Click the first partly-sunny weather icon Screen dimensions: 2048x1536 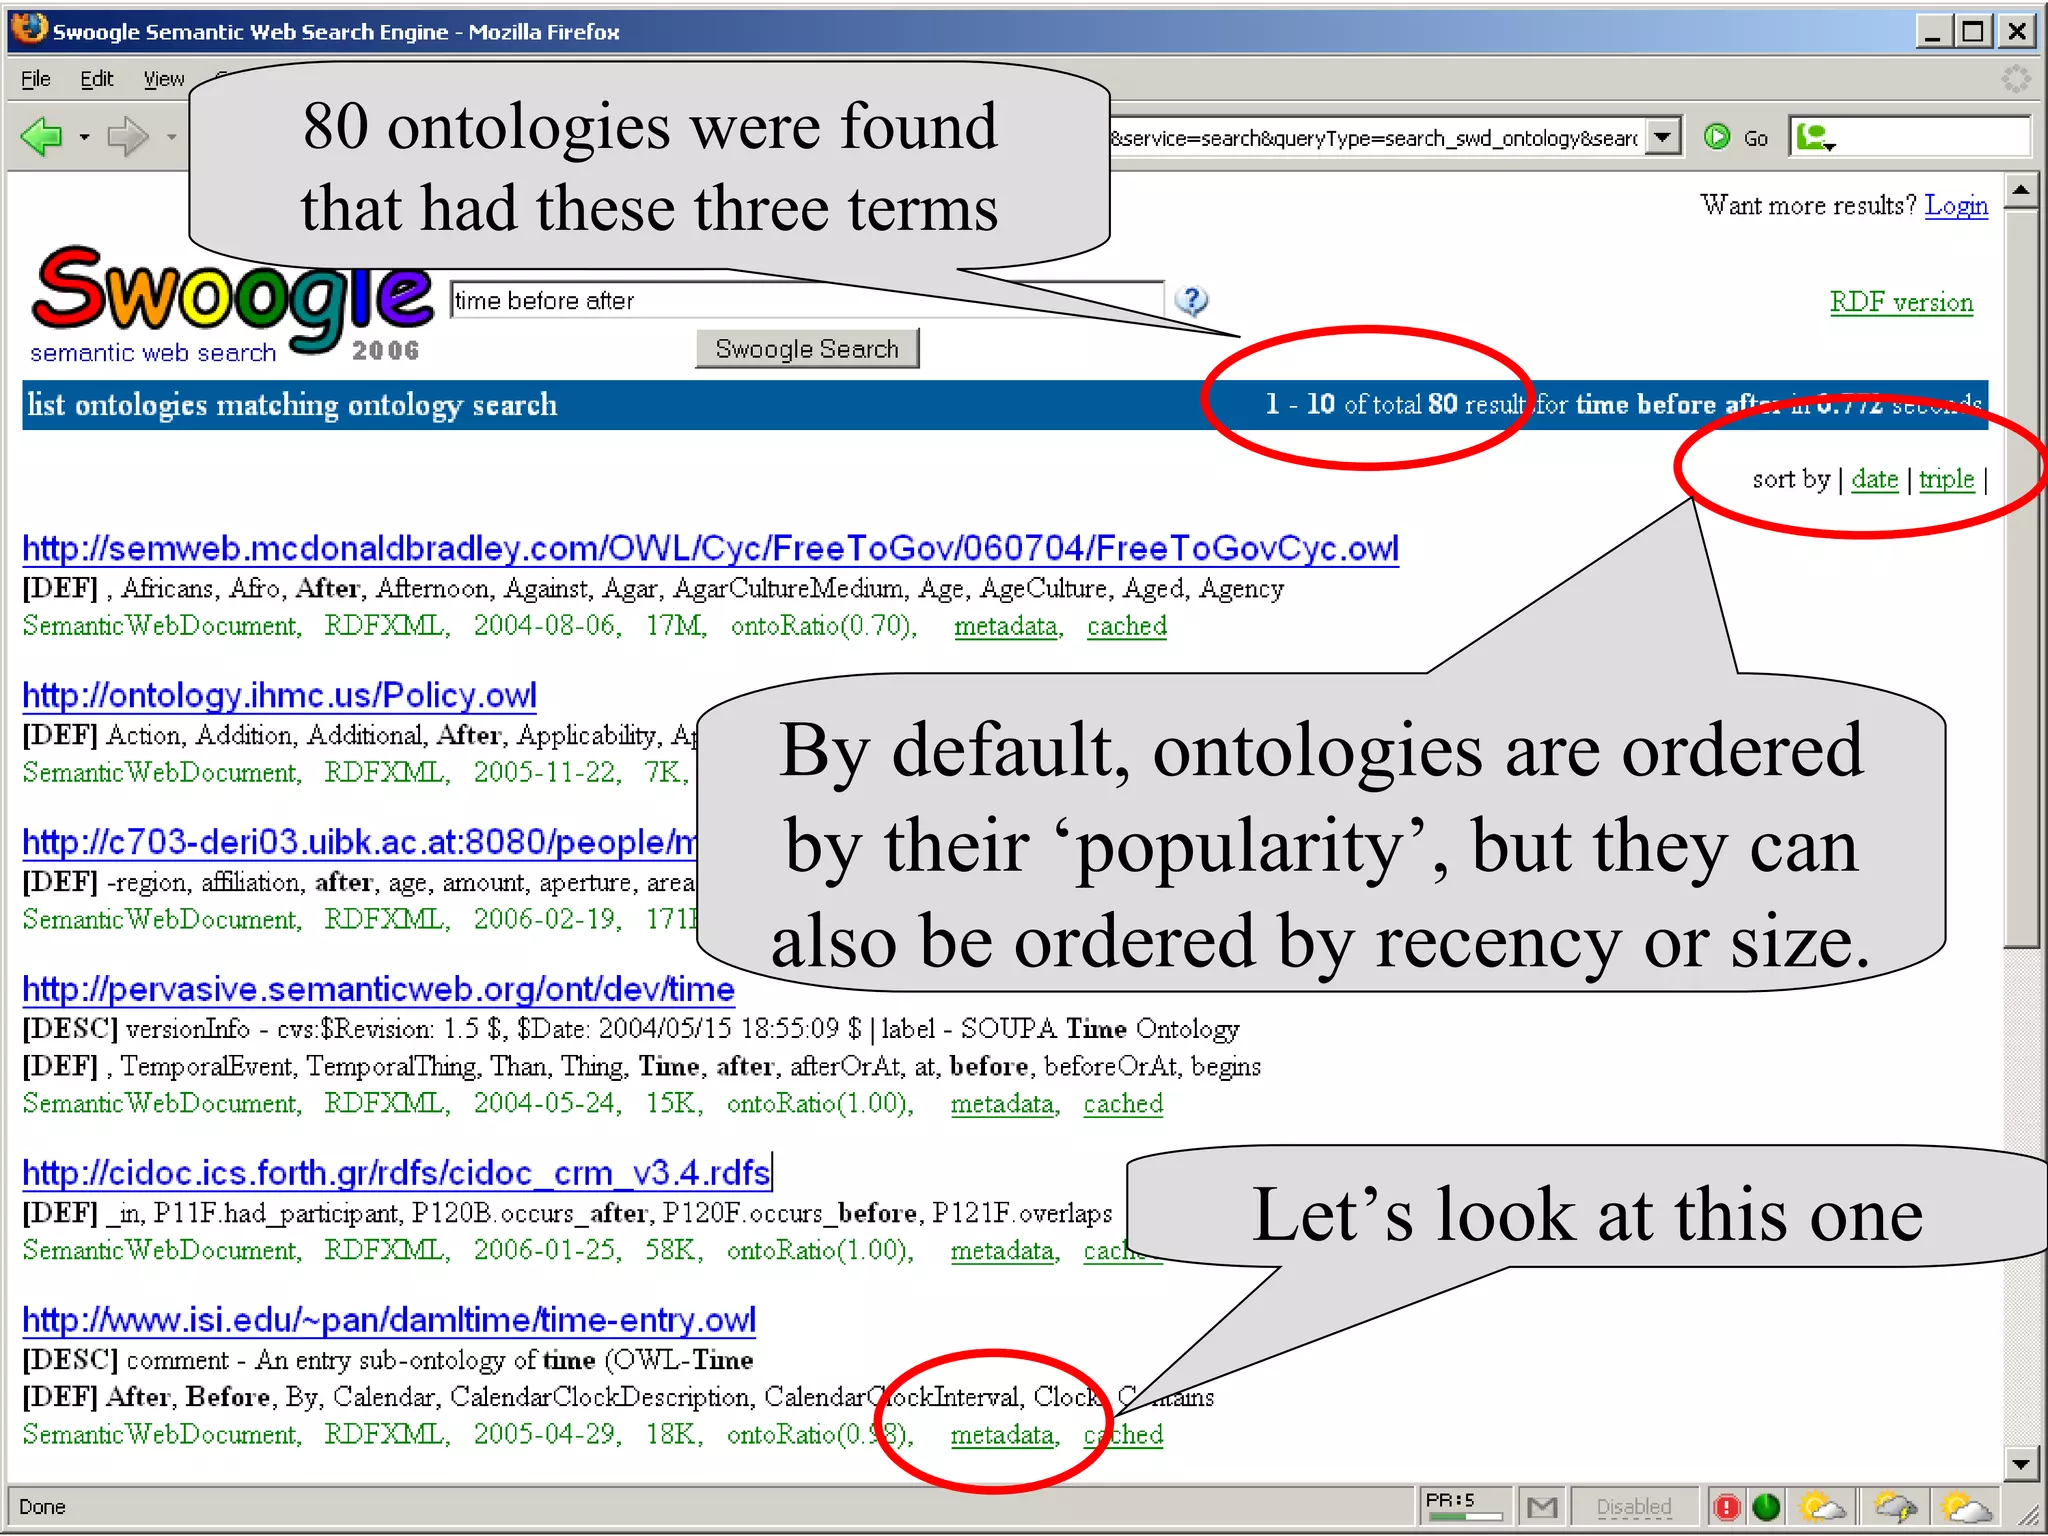(1822, 1506)
